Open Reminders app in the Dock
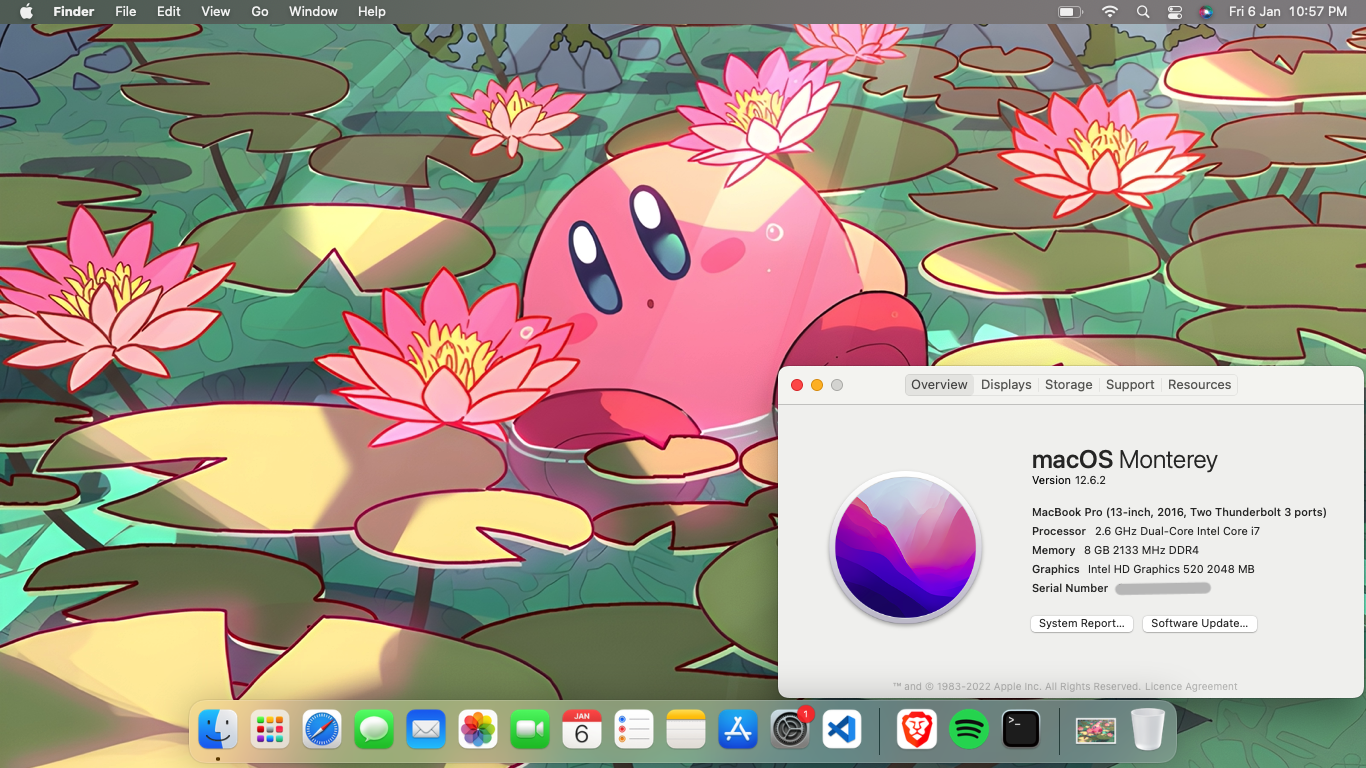The height and width of the screenshot is (768, 1366). (634, 729)
